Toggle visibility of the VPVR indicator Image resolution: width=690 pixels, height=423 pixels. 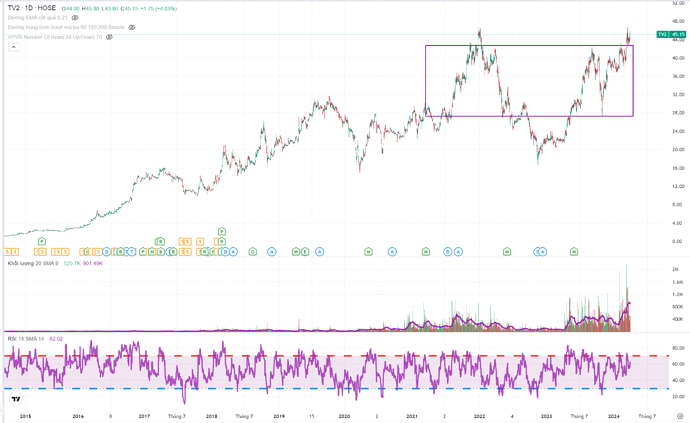109,37
